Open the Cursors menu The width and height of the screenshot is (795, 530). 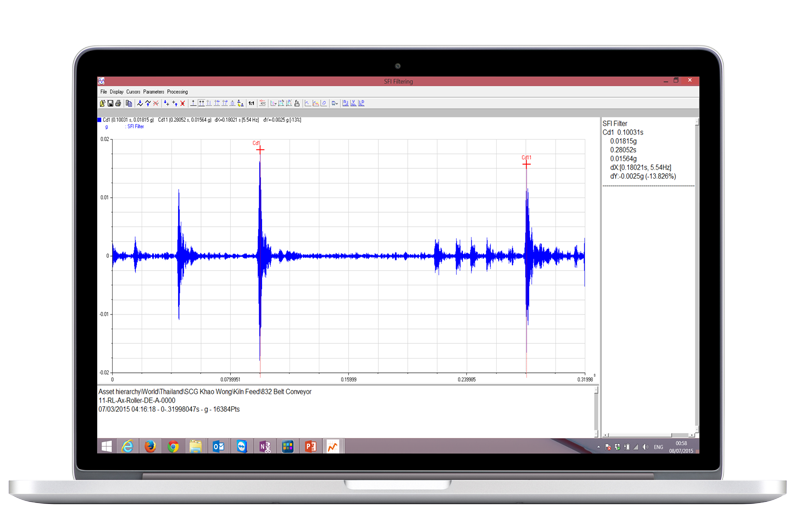133,92
